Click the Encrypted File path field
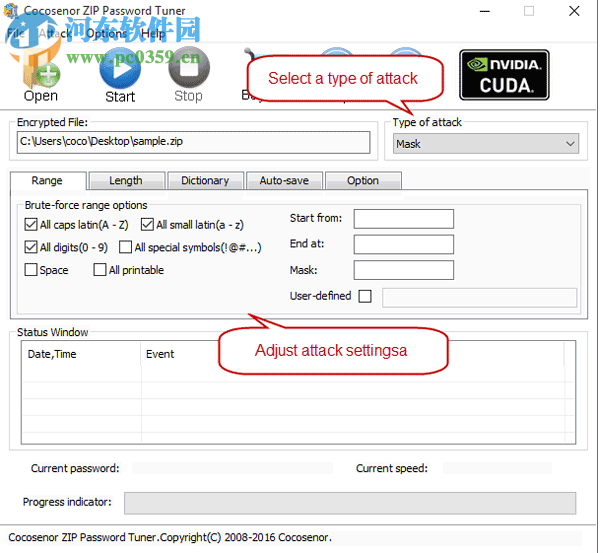Viewport: 603px width, 553px height. coord(193,142)
